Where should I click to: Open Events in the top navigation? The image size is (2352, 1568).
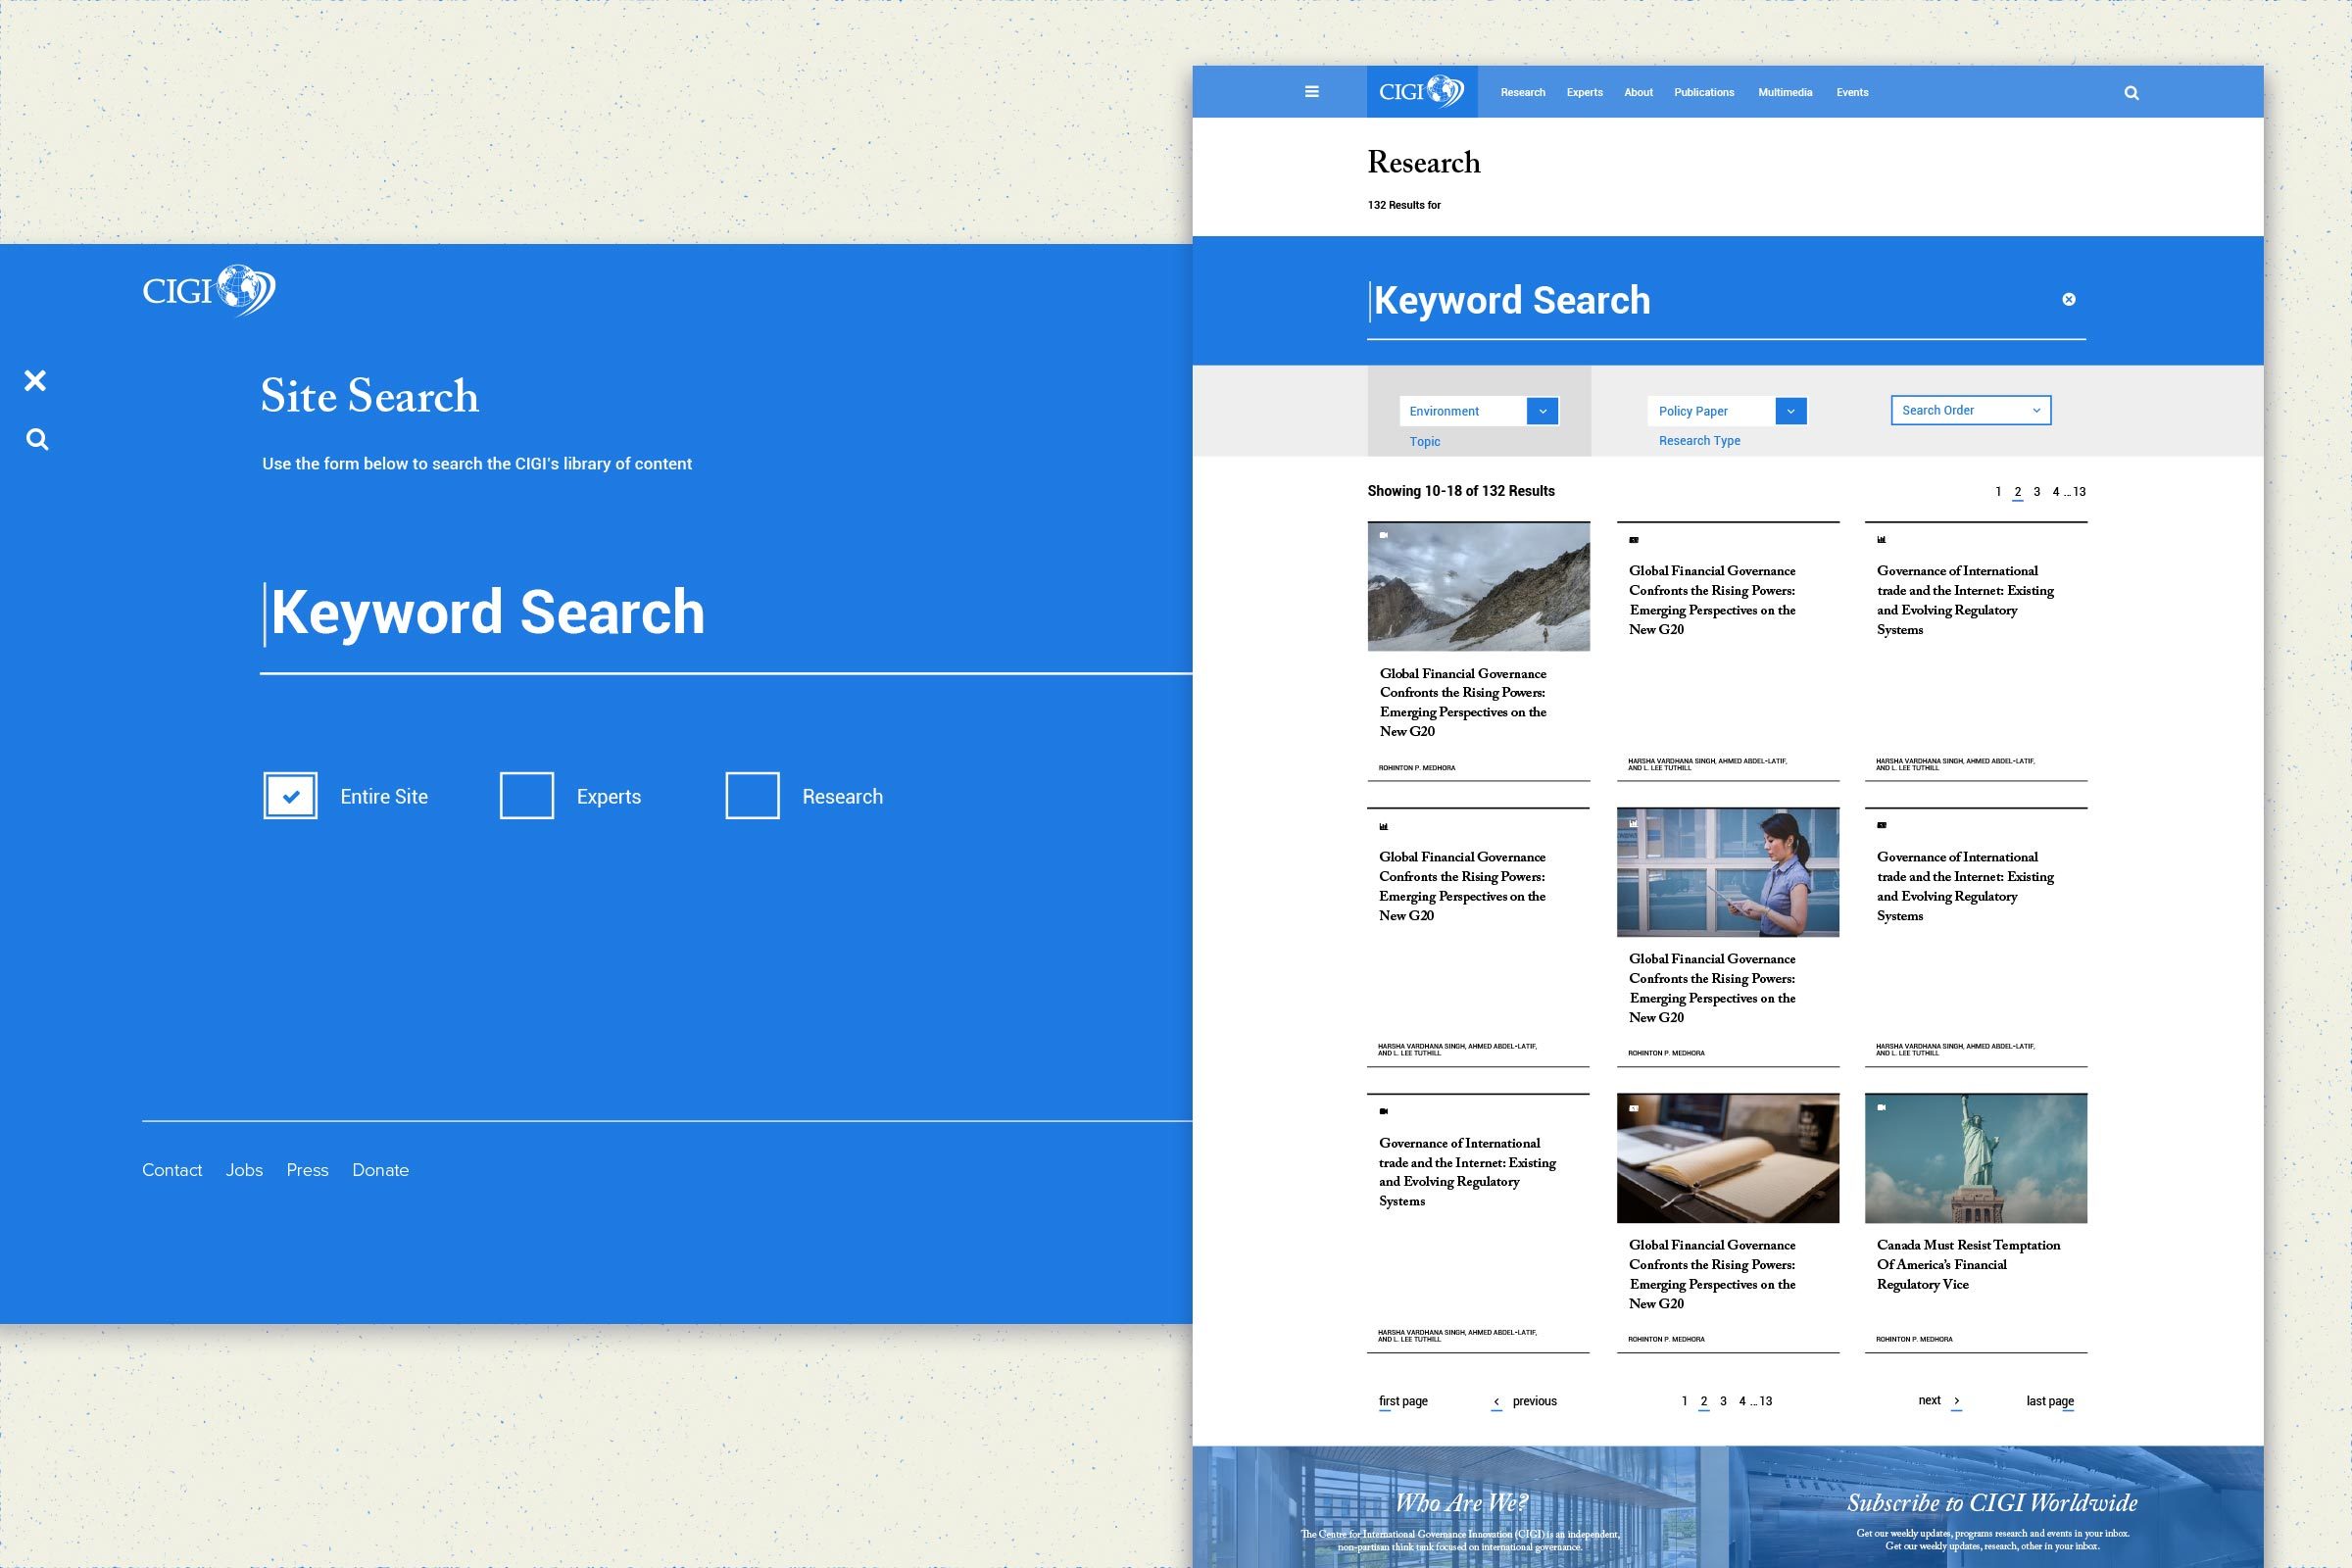(x=1852, y=92)
